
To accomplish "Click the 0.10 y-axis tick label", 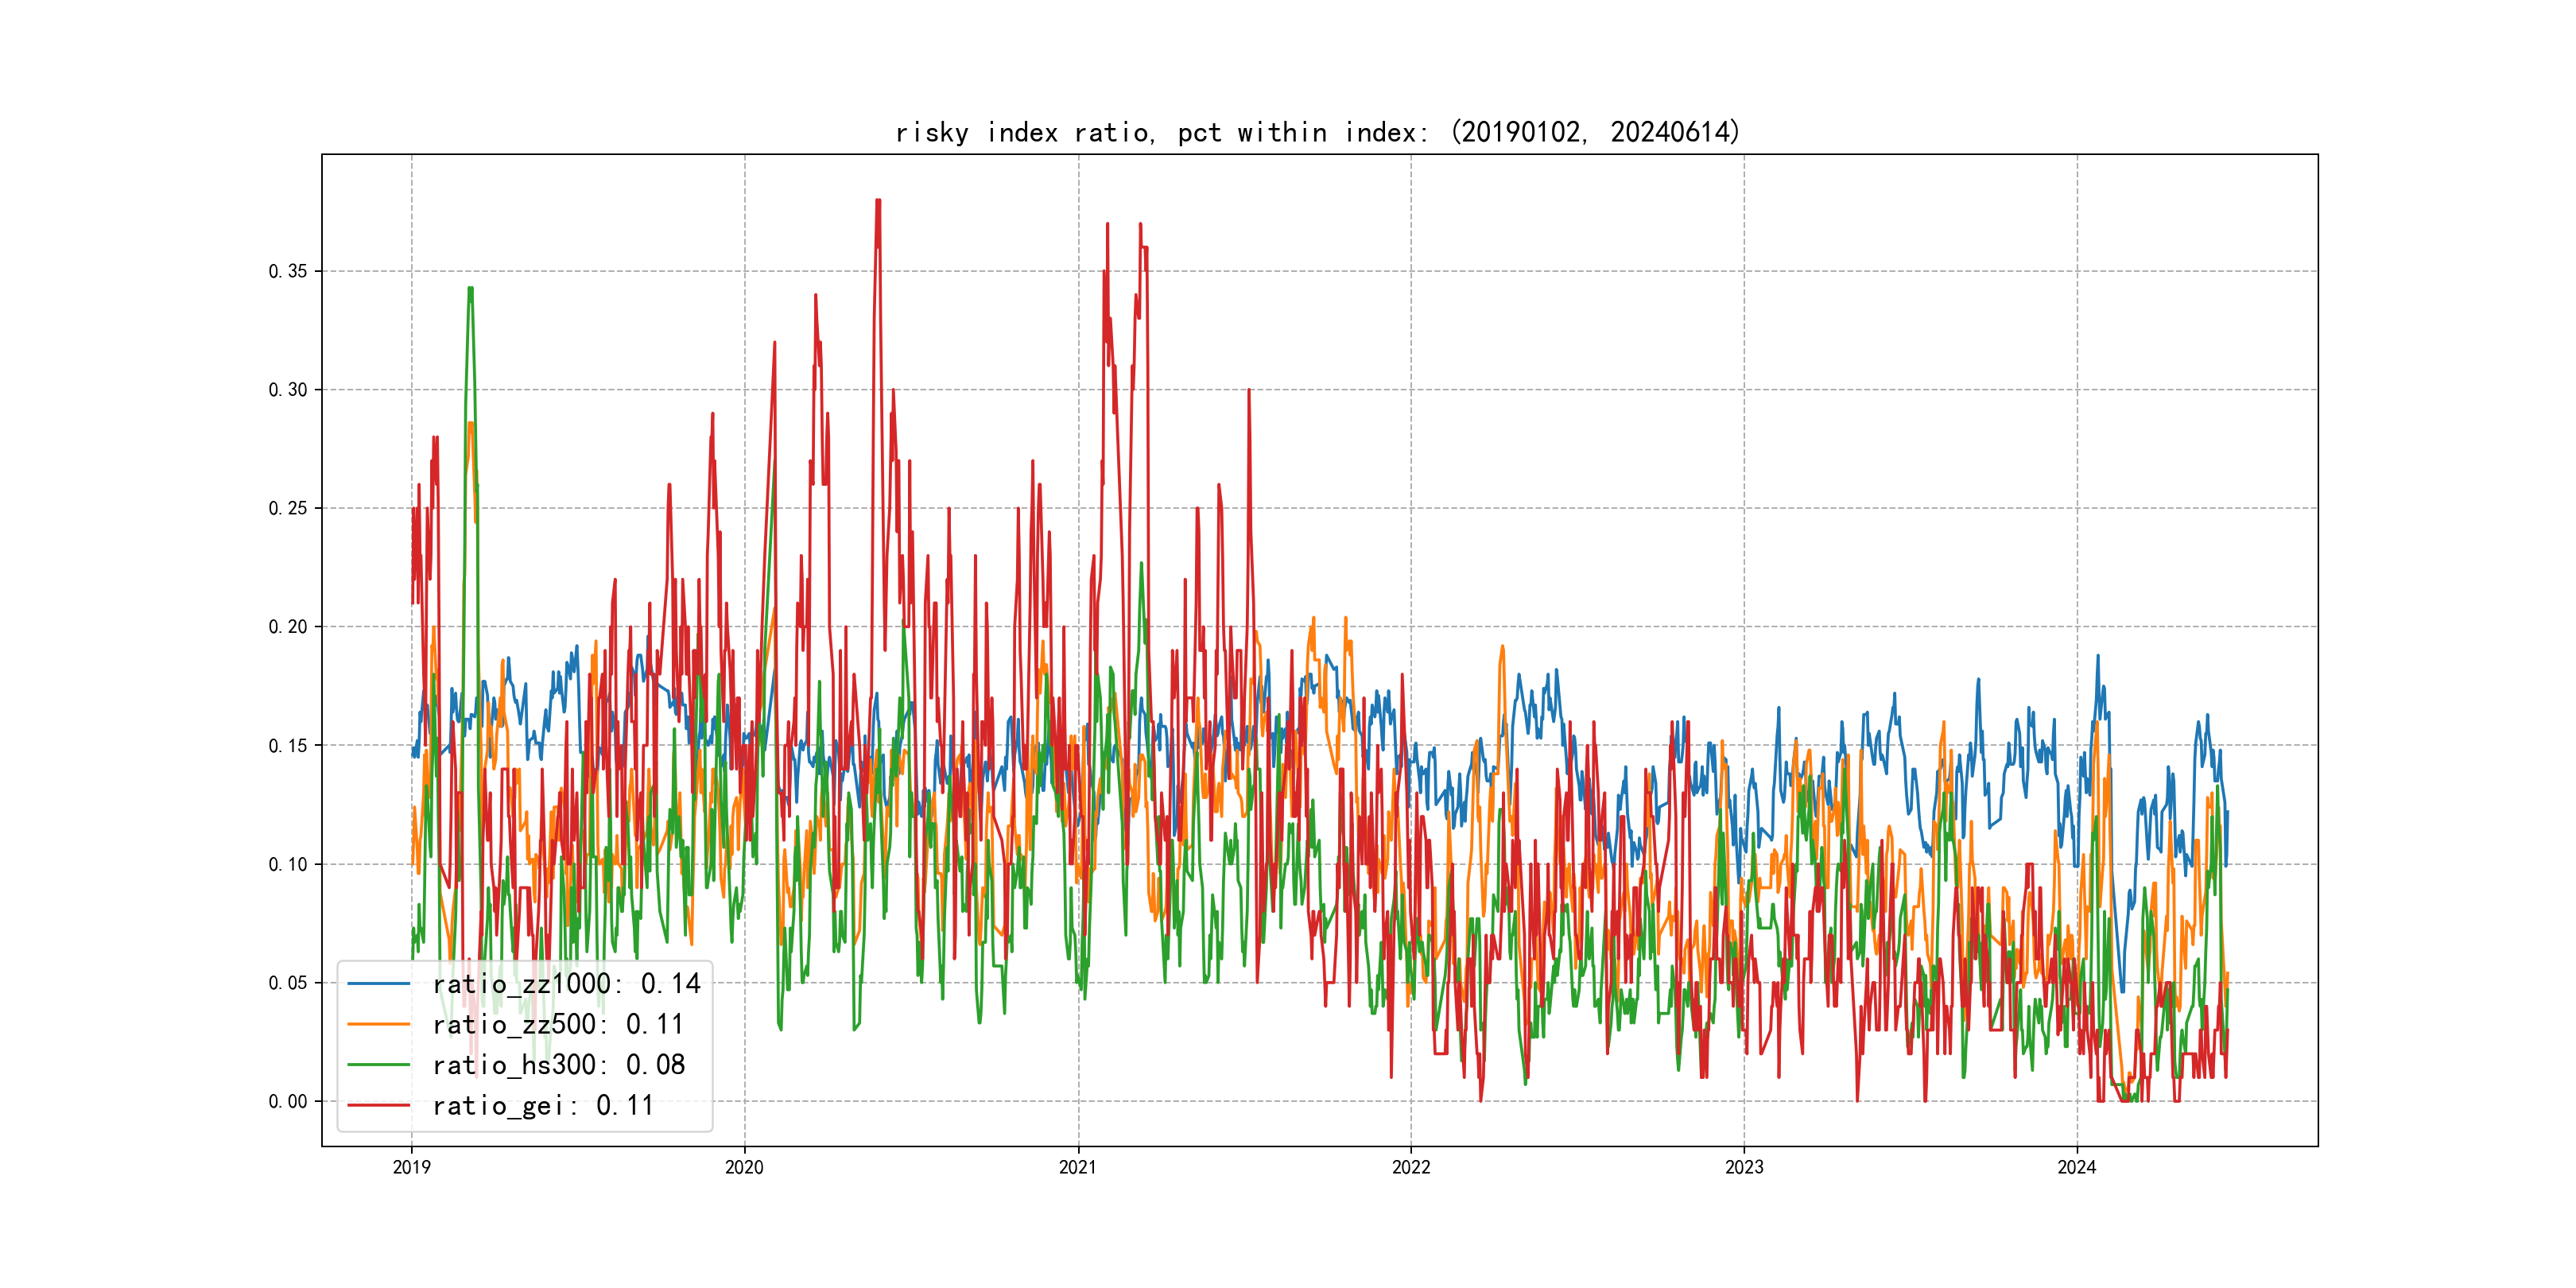I will pos(288,864).
